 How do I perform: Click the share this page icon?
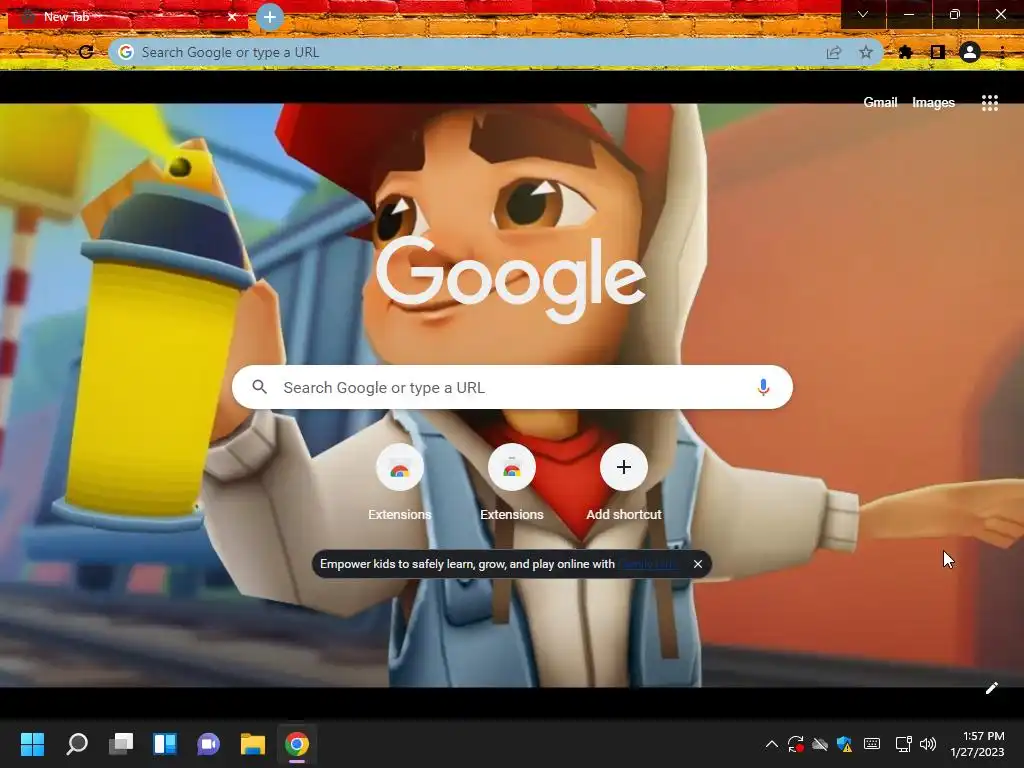click(833, 52)
